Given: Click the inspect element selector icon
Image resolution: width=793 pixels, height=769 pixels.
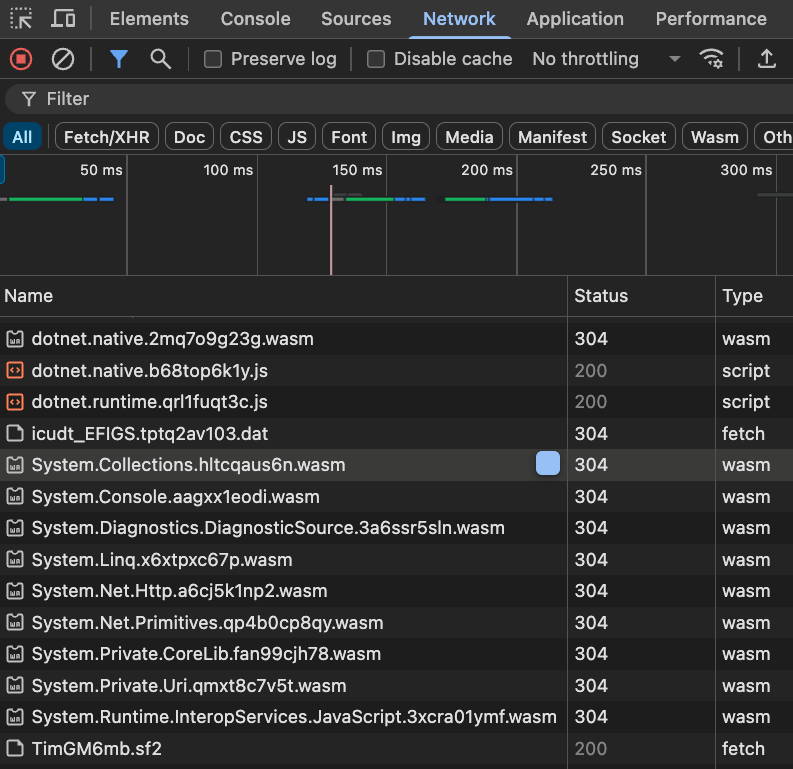Looking at the screenshot, I should pos(21,19).
